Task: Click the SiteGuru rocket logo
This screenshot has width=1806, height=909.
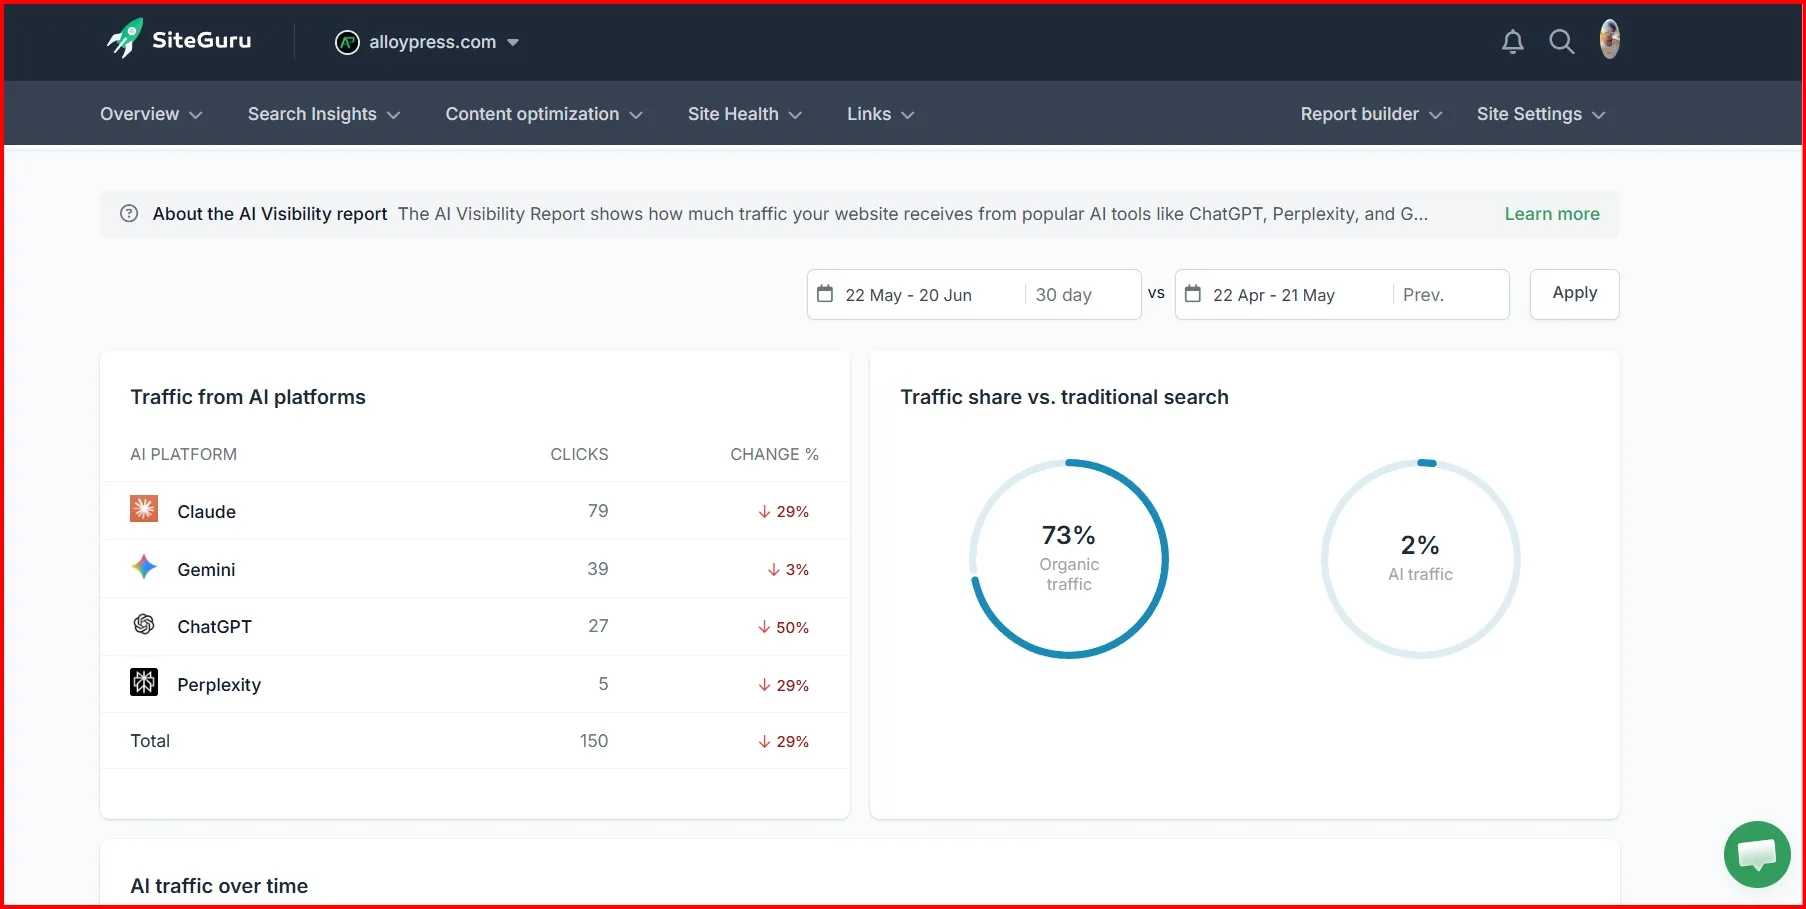Action: (125, 39)
